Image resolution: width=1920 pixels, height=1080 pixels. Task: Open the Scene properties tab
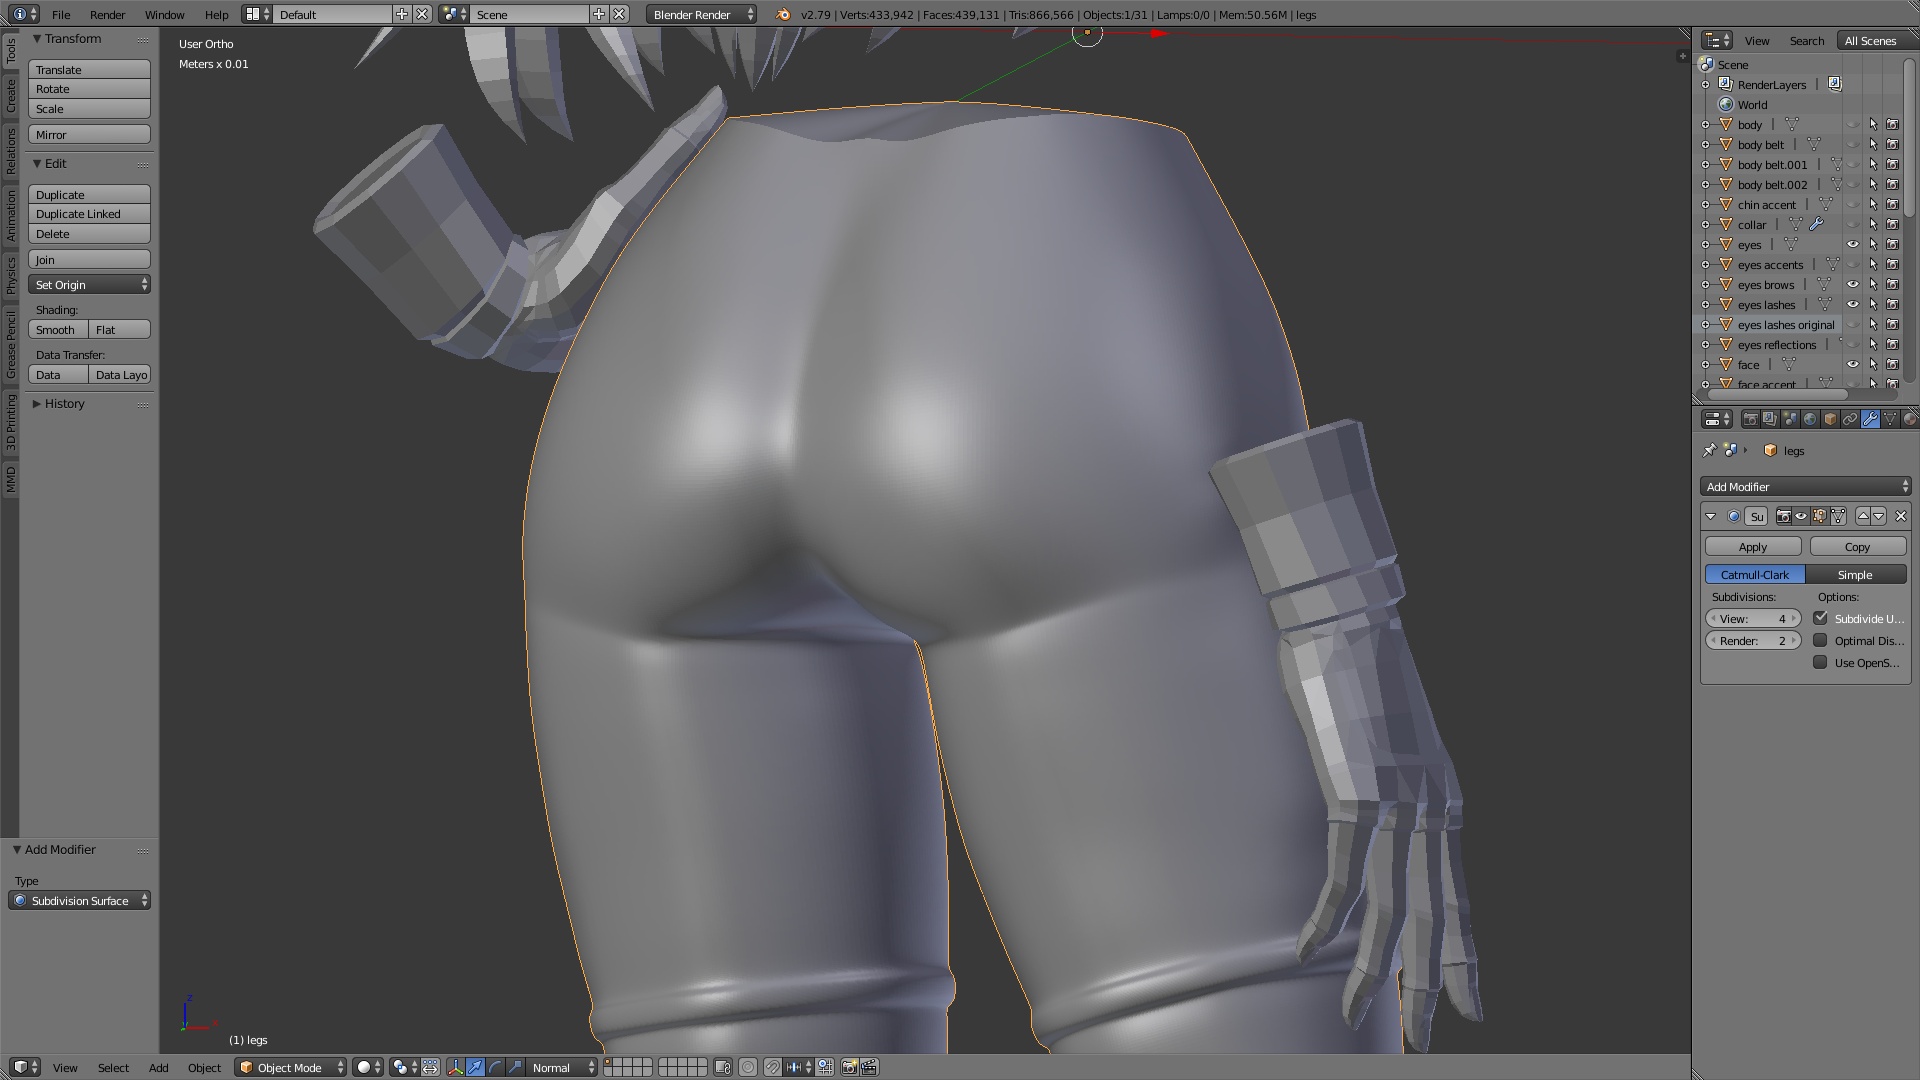coord(1790,419)
